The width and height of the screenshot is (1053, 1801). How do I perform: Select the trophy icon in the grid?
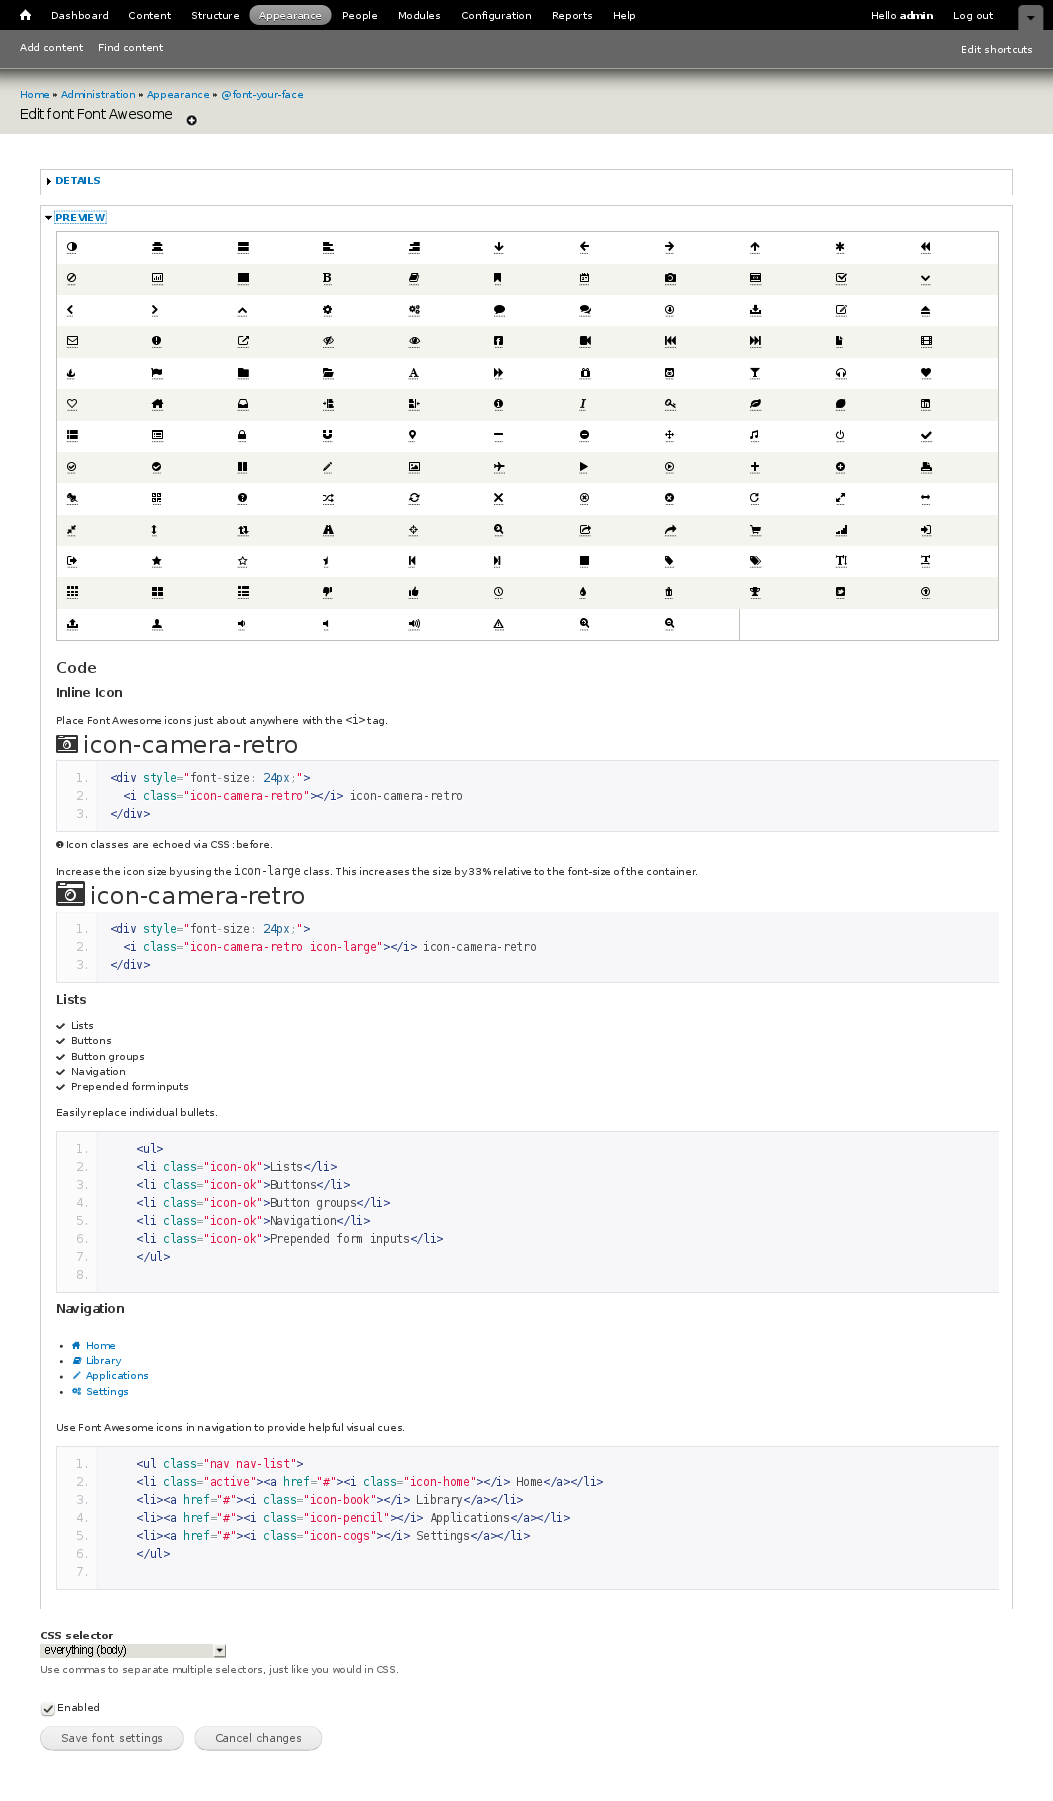(755, 592)
